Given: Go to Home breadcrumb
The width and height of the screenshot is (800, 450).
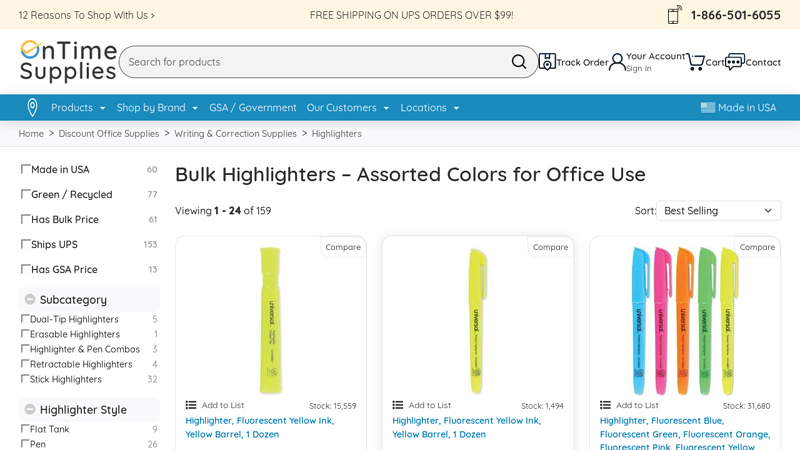Looking at the screenshot, I should pos(31,134).
